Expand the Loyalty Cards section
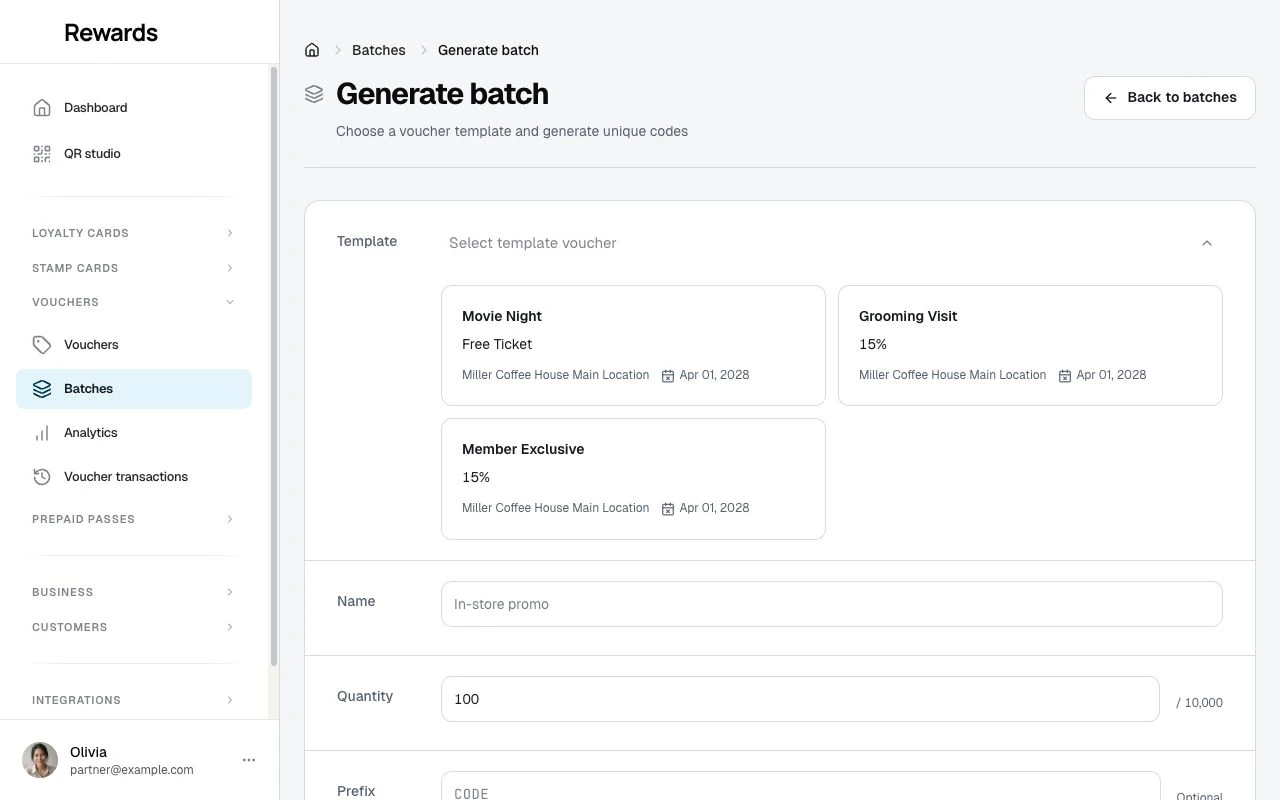This screenshot has width=1280, height=800. (x=134, y=233)
